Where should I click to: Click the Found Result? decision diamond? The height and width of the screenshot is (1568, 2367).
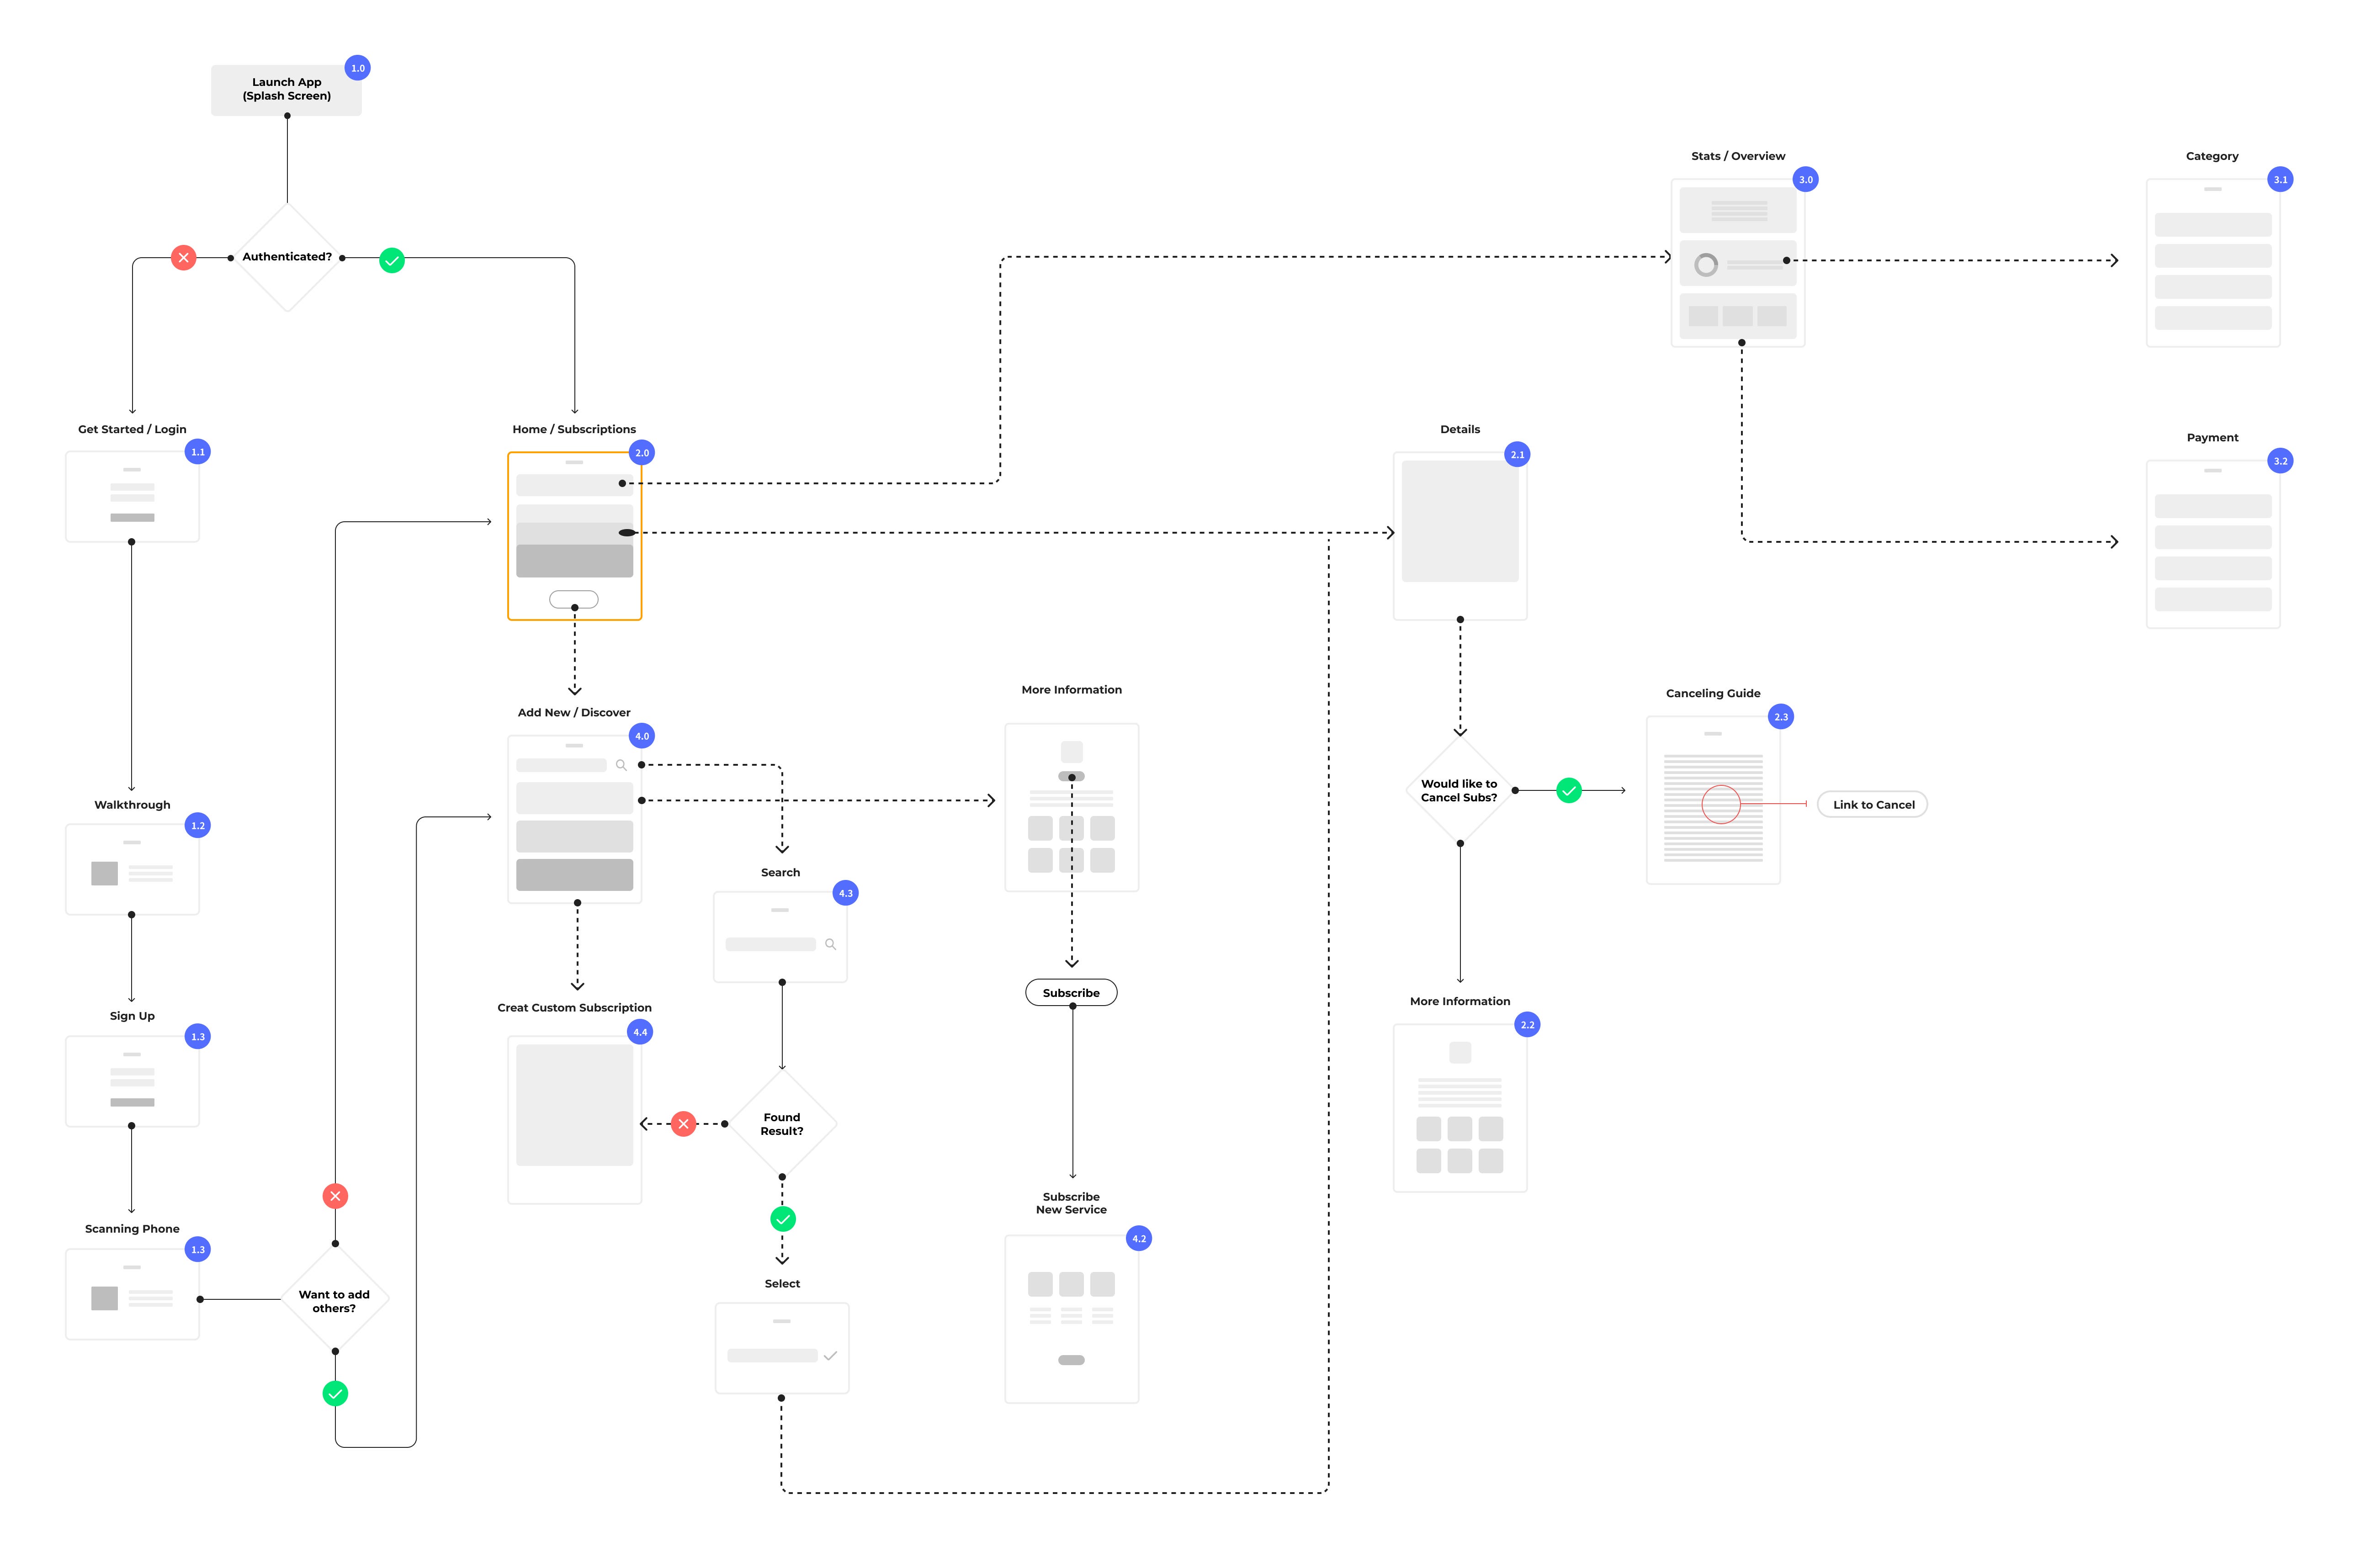(782, 1124)
